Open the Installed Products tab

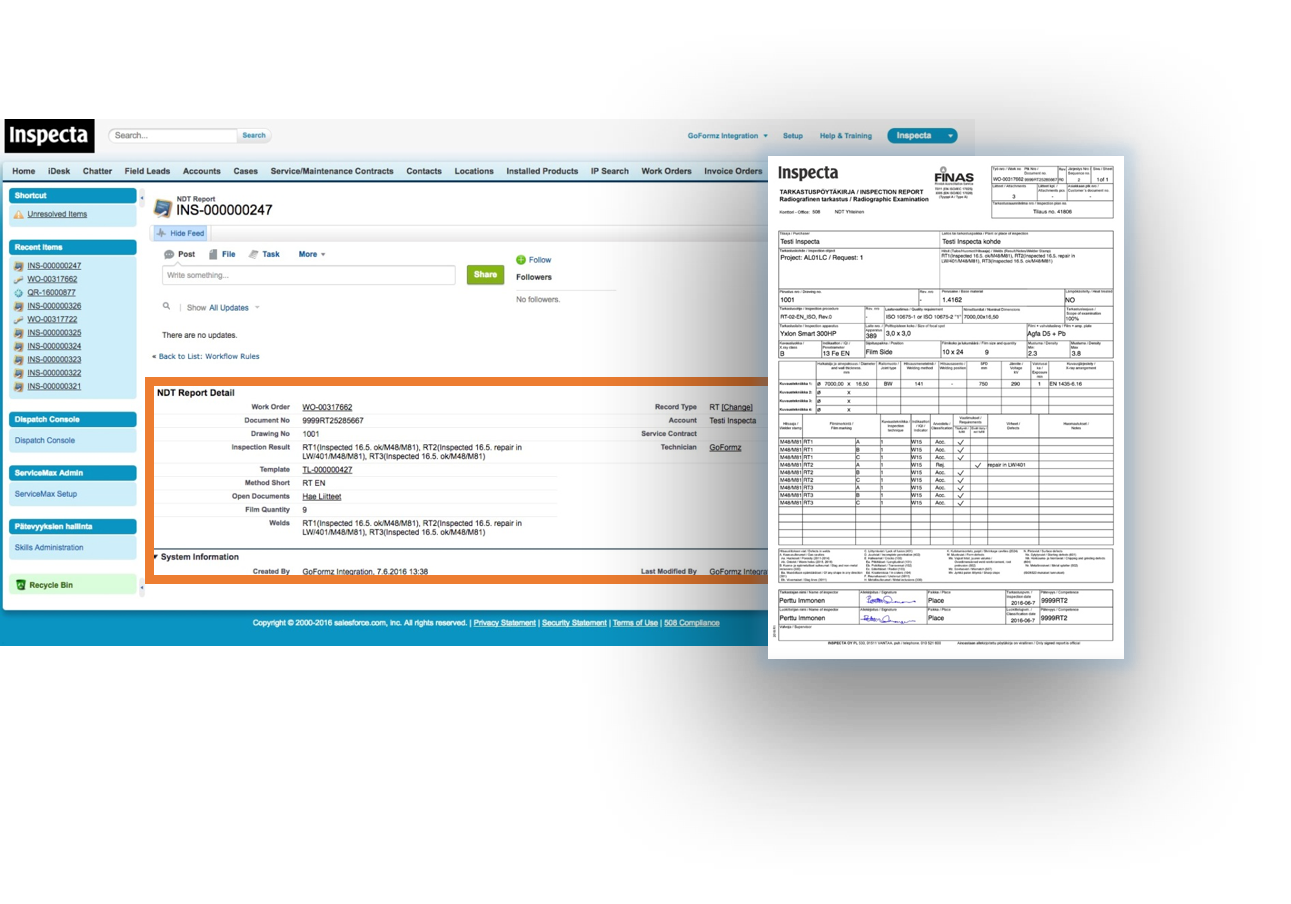point(542,171)
